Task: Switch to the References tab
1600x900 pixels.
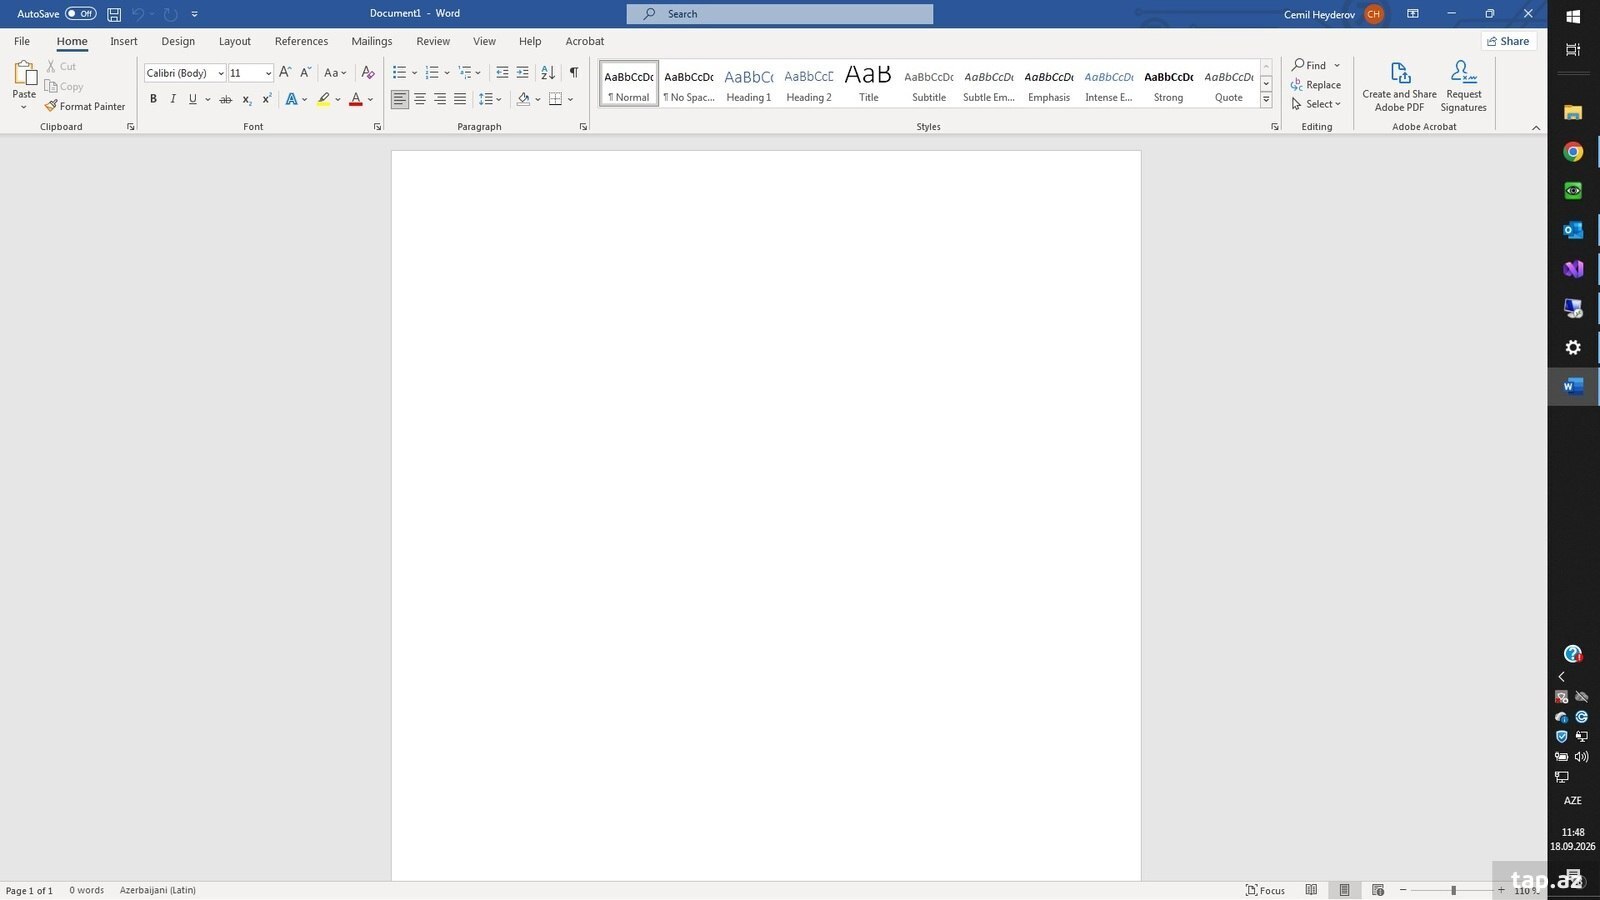Action: point(301,41)
